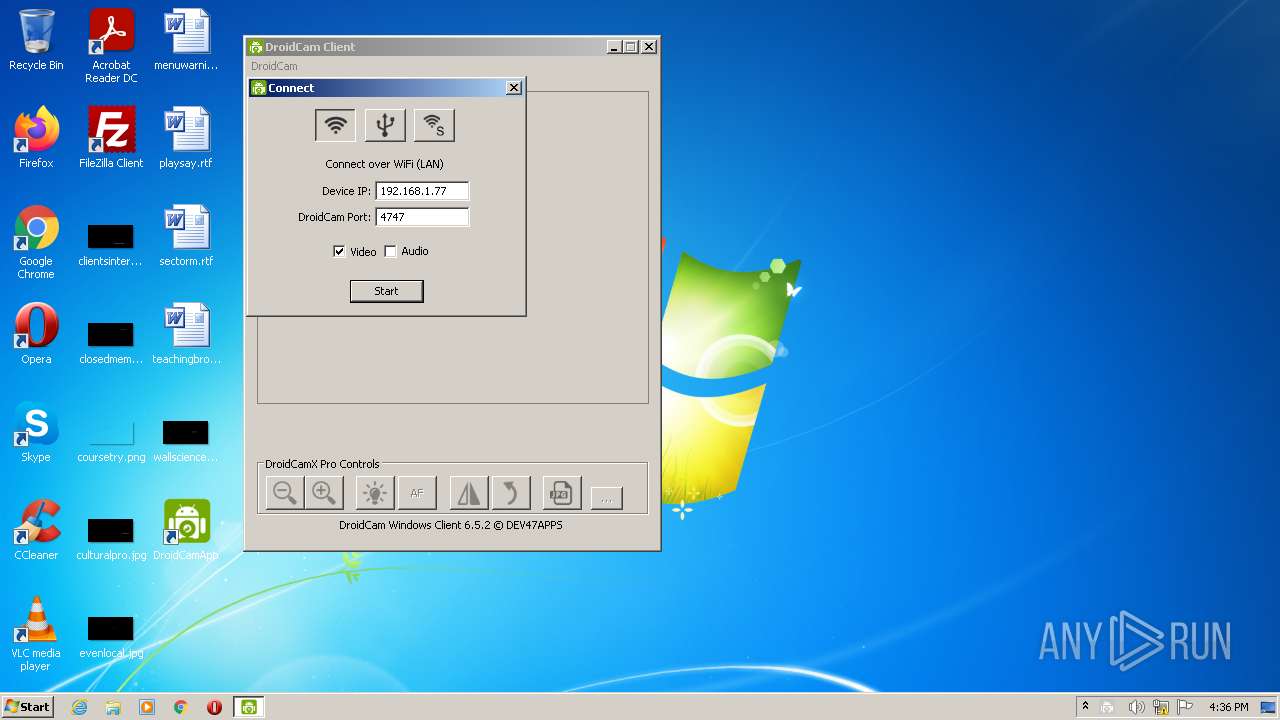Switch to DroidCam taskbar button
The width and height of the screenshot is (1280, 720).
[248, 707]
